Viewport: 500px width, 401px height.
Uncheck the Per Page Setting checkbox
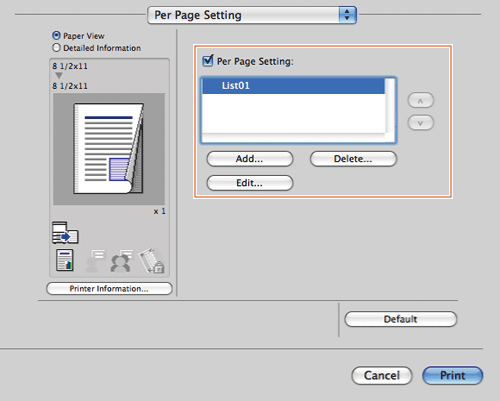pyautogui.click(x=208, y=61)
